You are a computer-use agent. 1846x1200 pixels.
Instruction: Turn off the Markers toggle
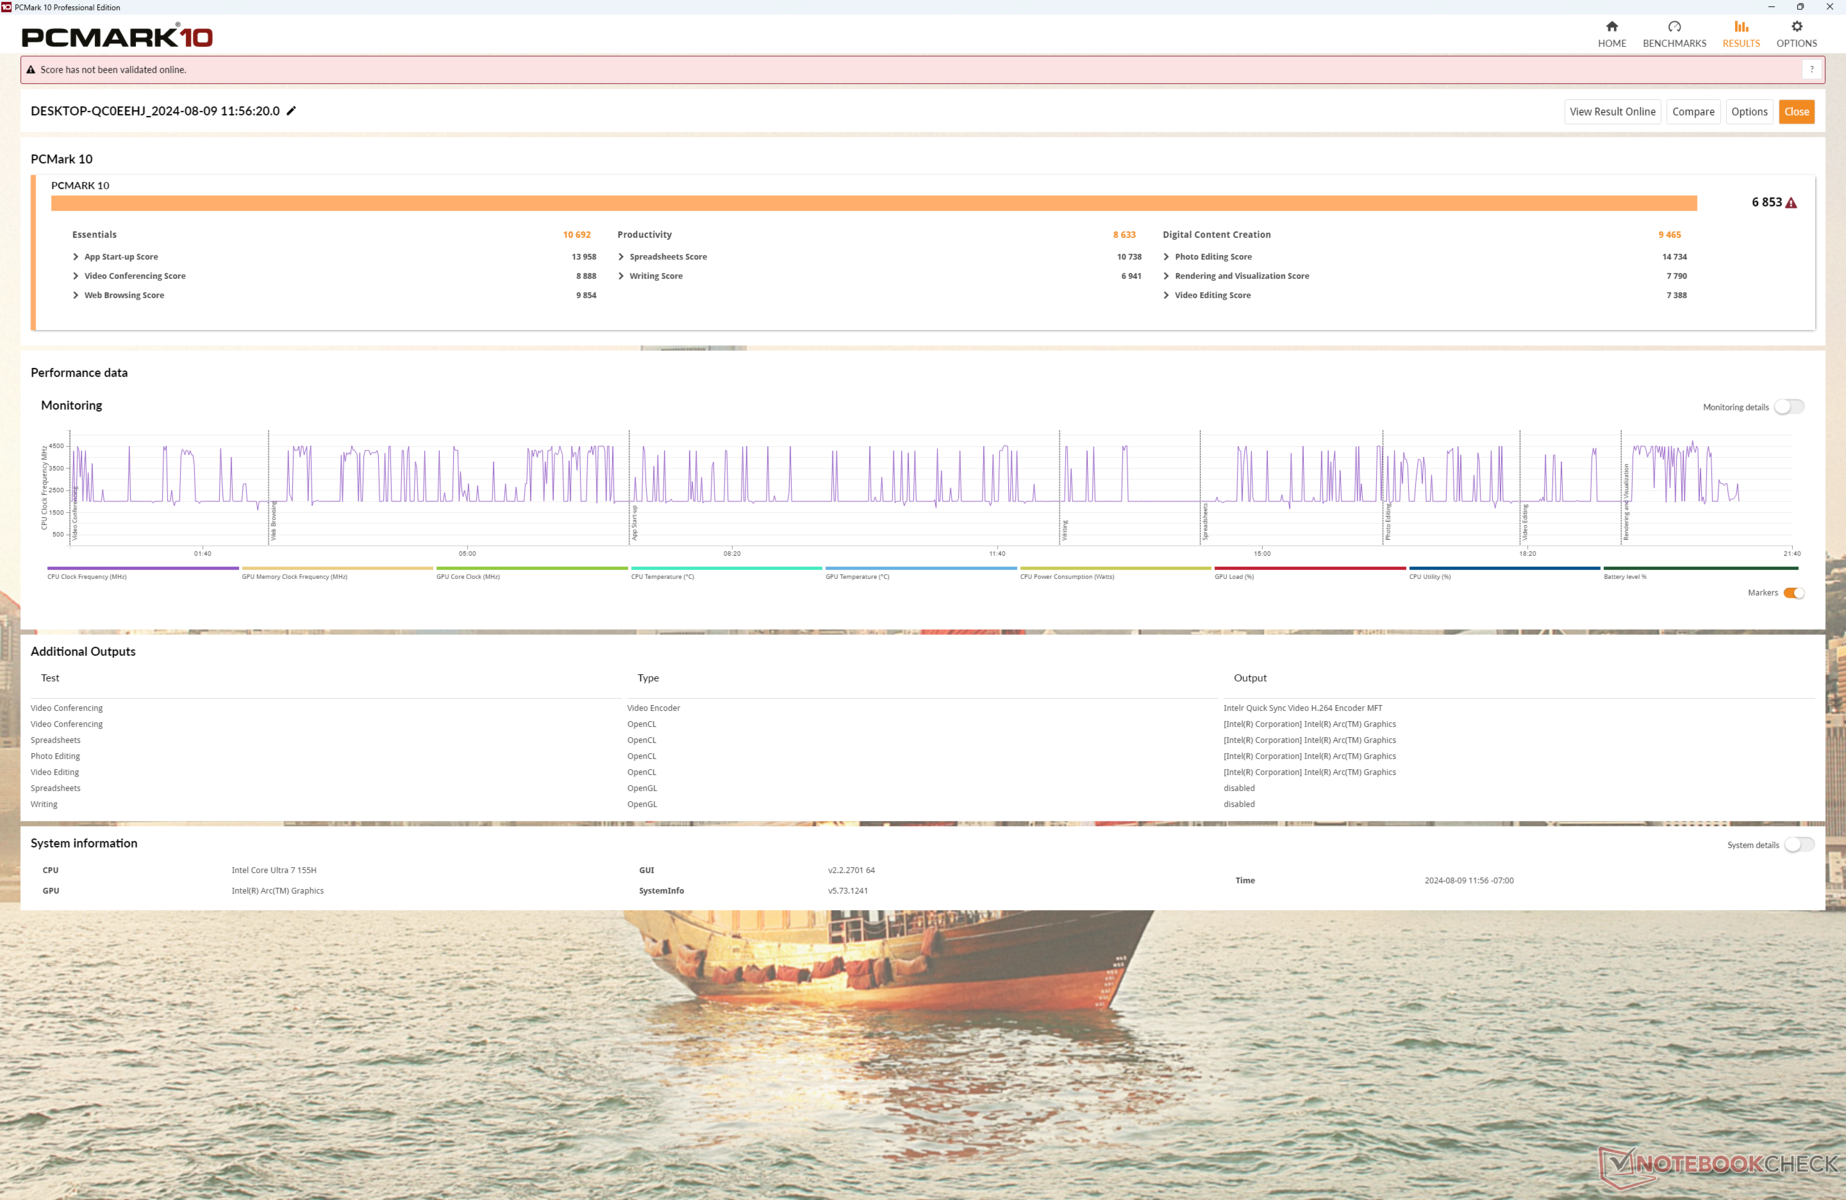tap(1794, 593)
